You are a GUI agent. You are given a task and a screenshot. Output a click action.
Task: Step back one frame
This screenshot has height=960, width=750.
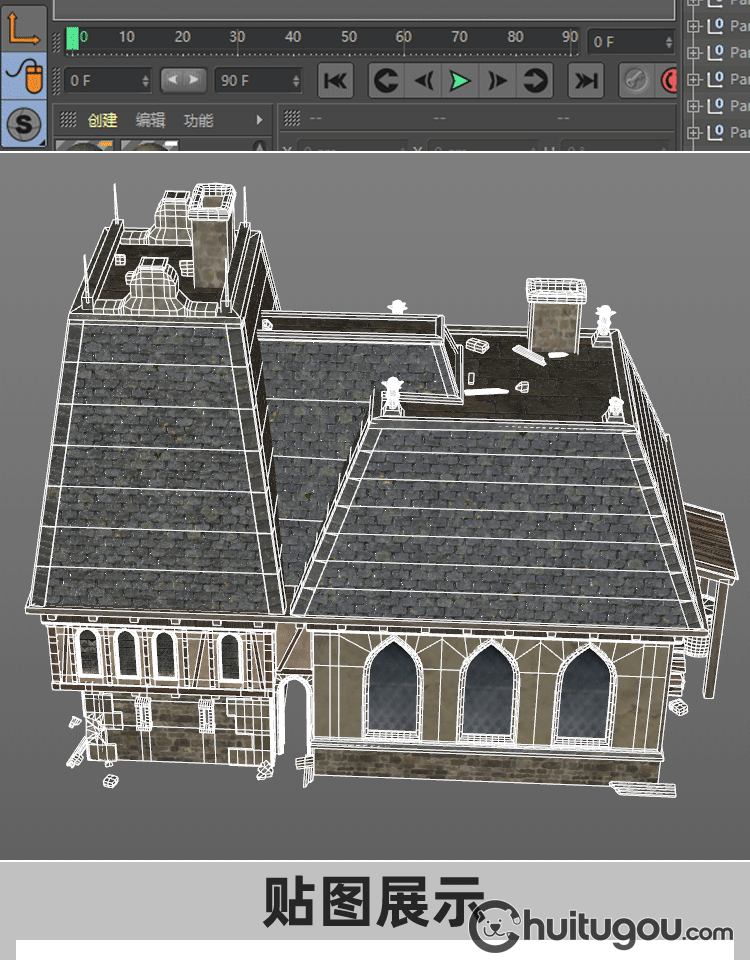click(423, 80)
